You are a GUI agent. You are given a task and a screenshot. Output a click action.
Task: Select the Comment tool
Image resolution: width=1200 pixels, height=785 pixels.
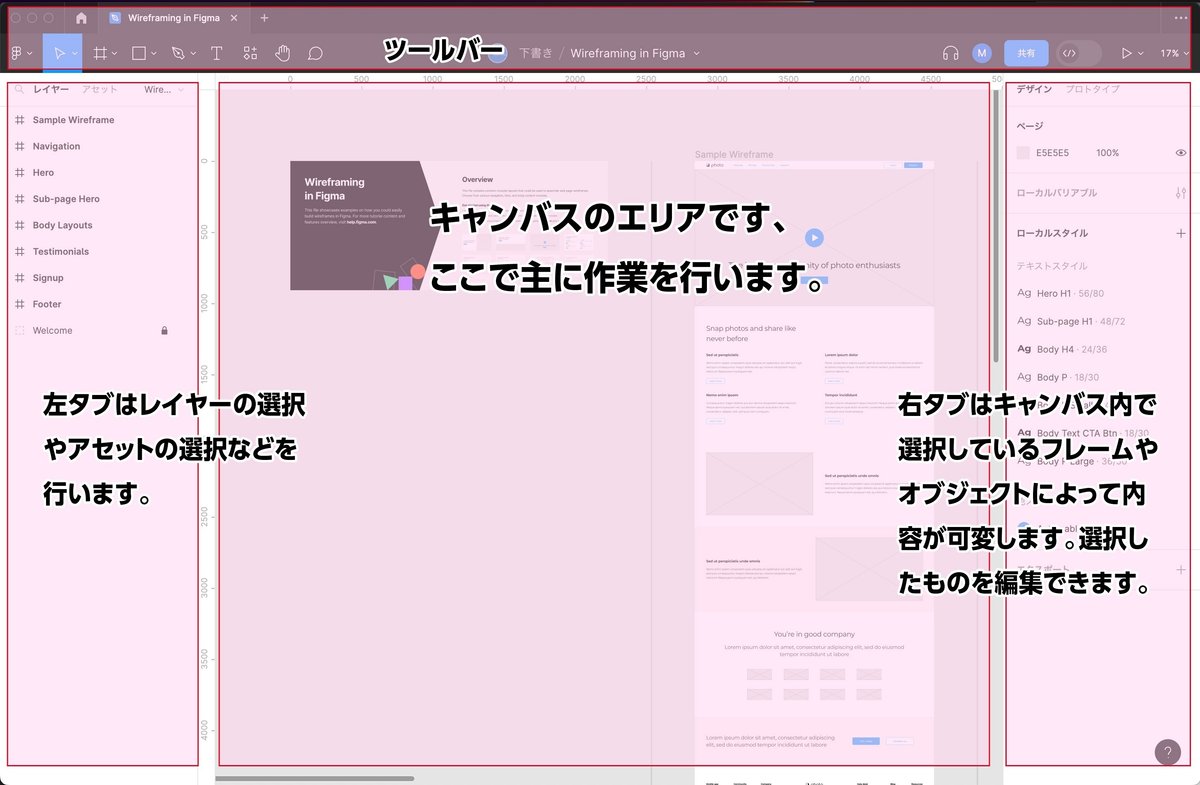(x=315, y=53)
